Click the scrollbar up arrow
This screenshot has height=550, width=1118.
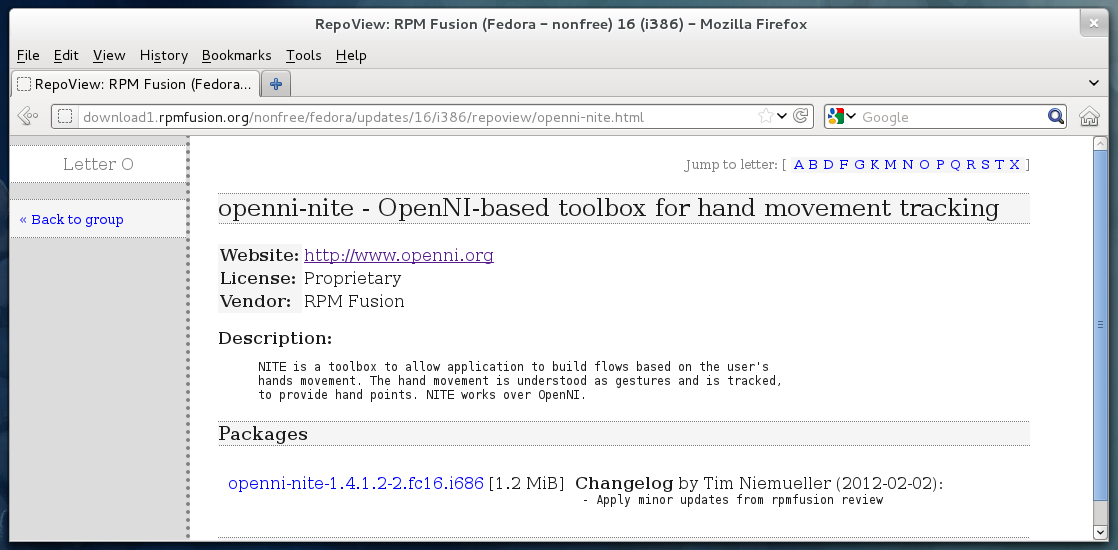click(x=1099, y=143)
